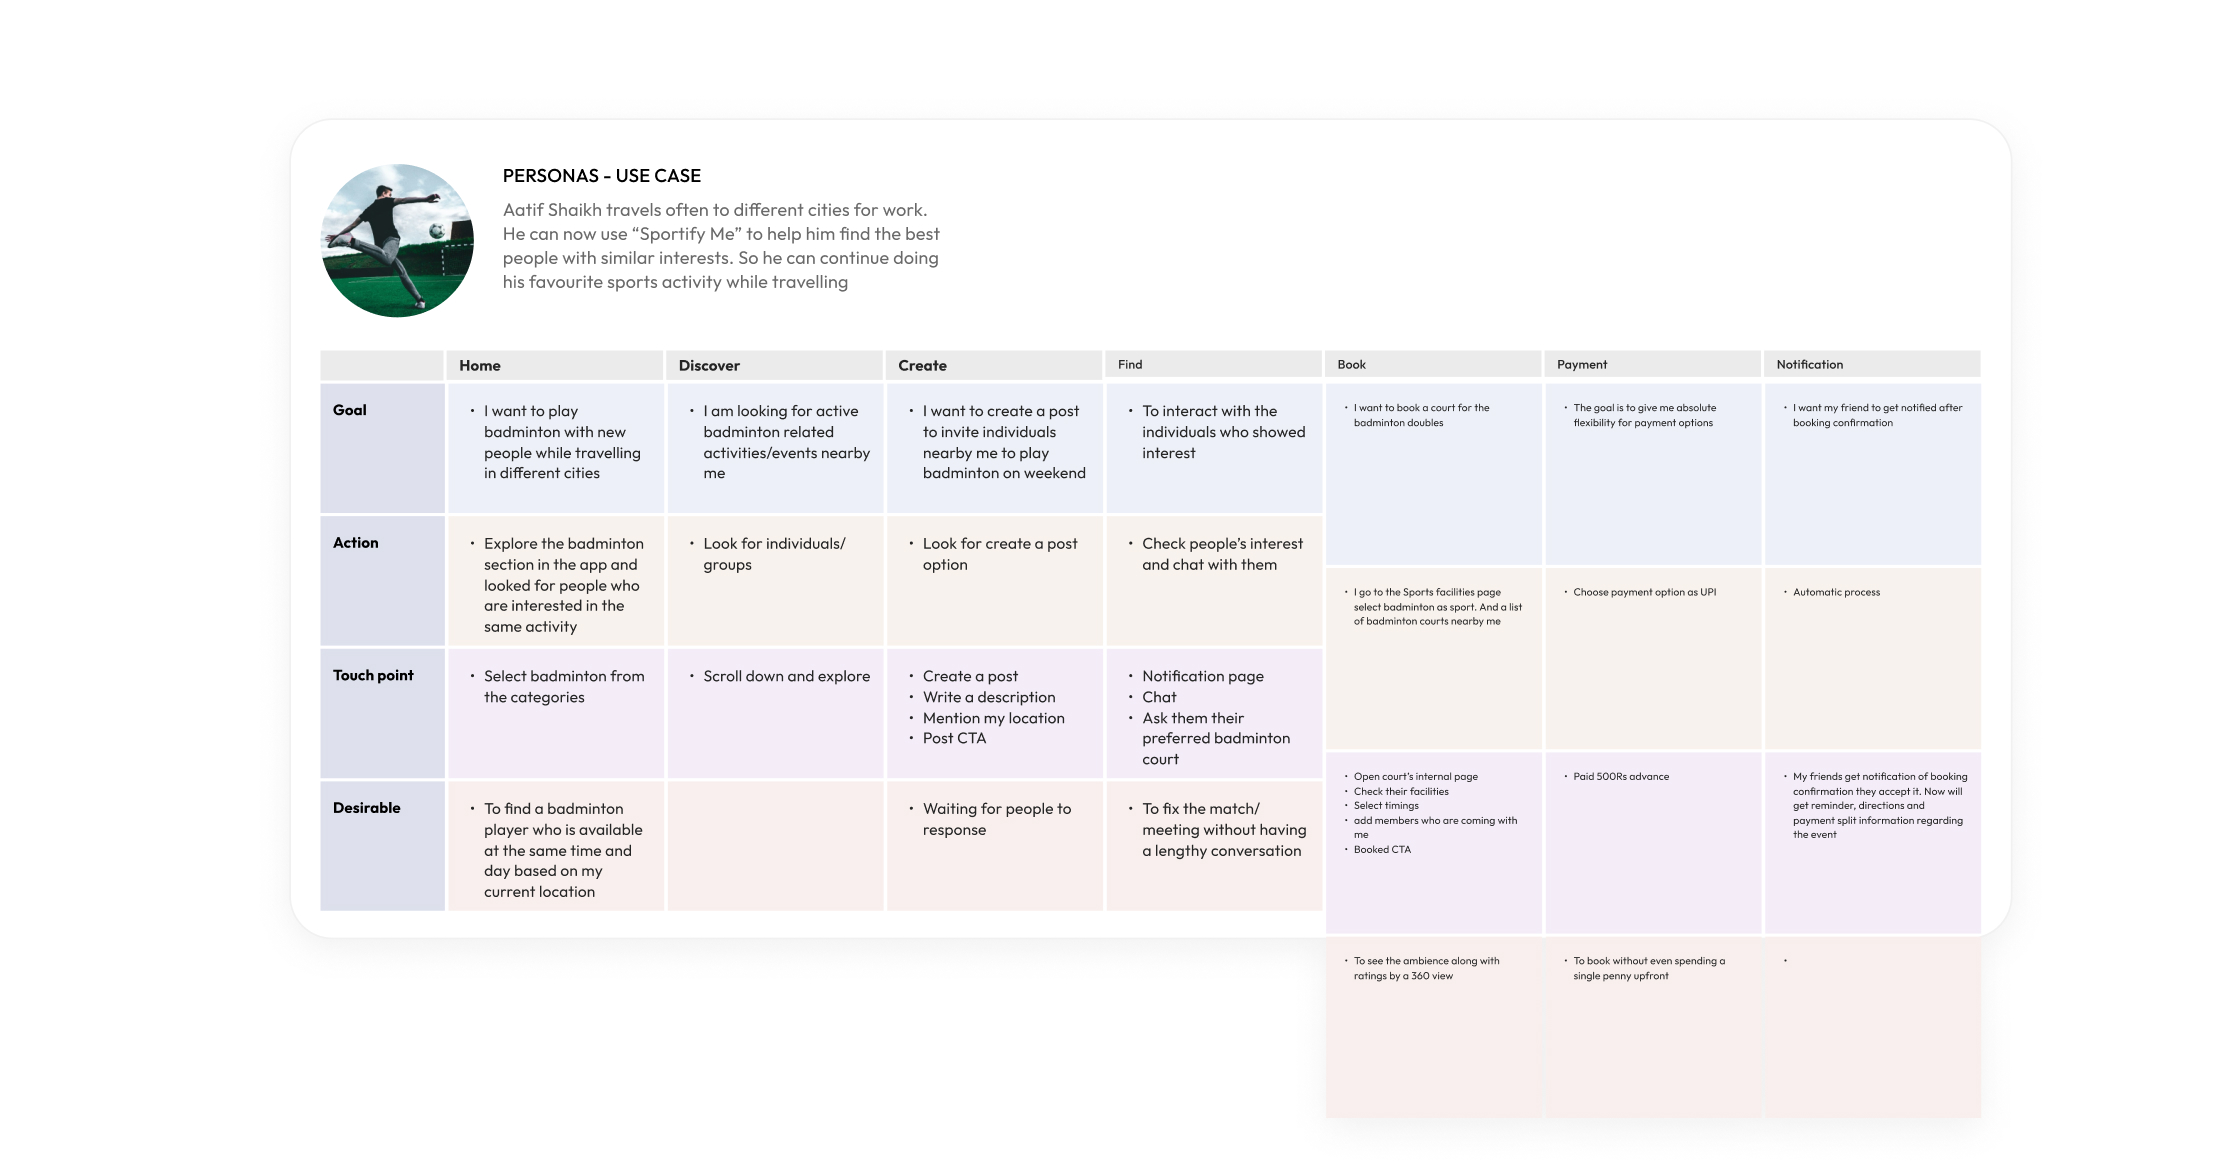Select the Home column header
Image resolution: width=2240 pixels, height=1170 pixels.
click(480, 366)
